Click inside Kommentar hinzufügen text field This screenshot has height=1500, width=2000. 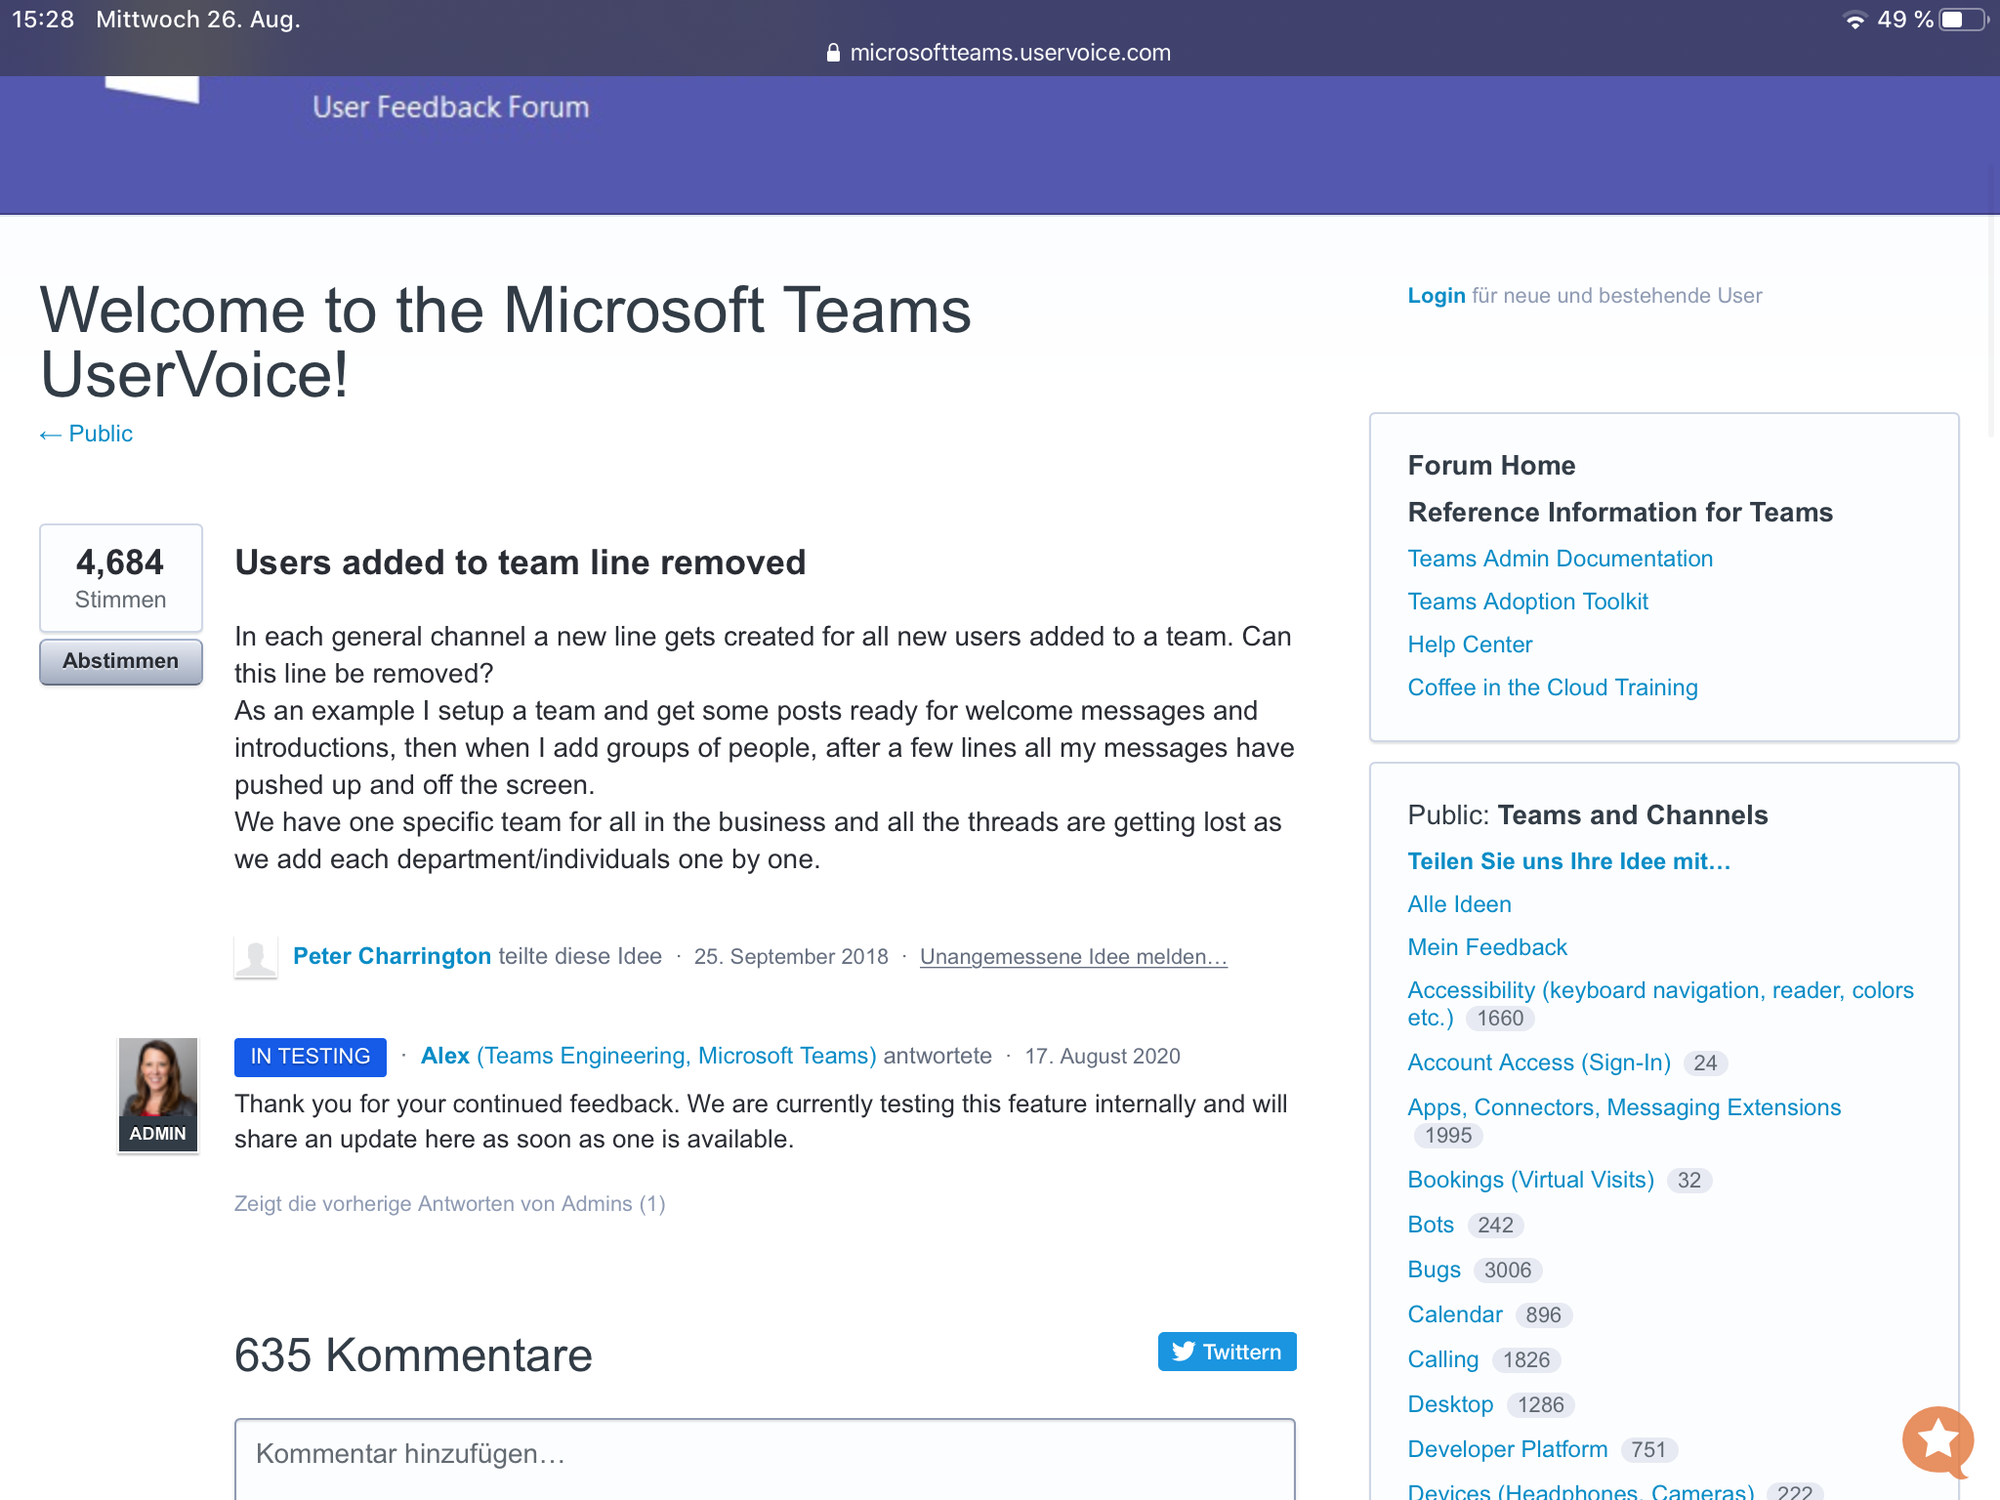(765, 1459)
